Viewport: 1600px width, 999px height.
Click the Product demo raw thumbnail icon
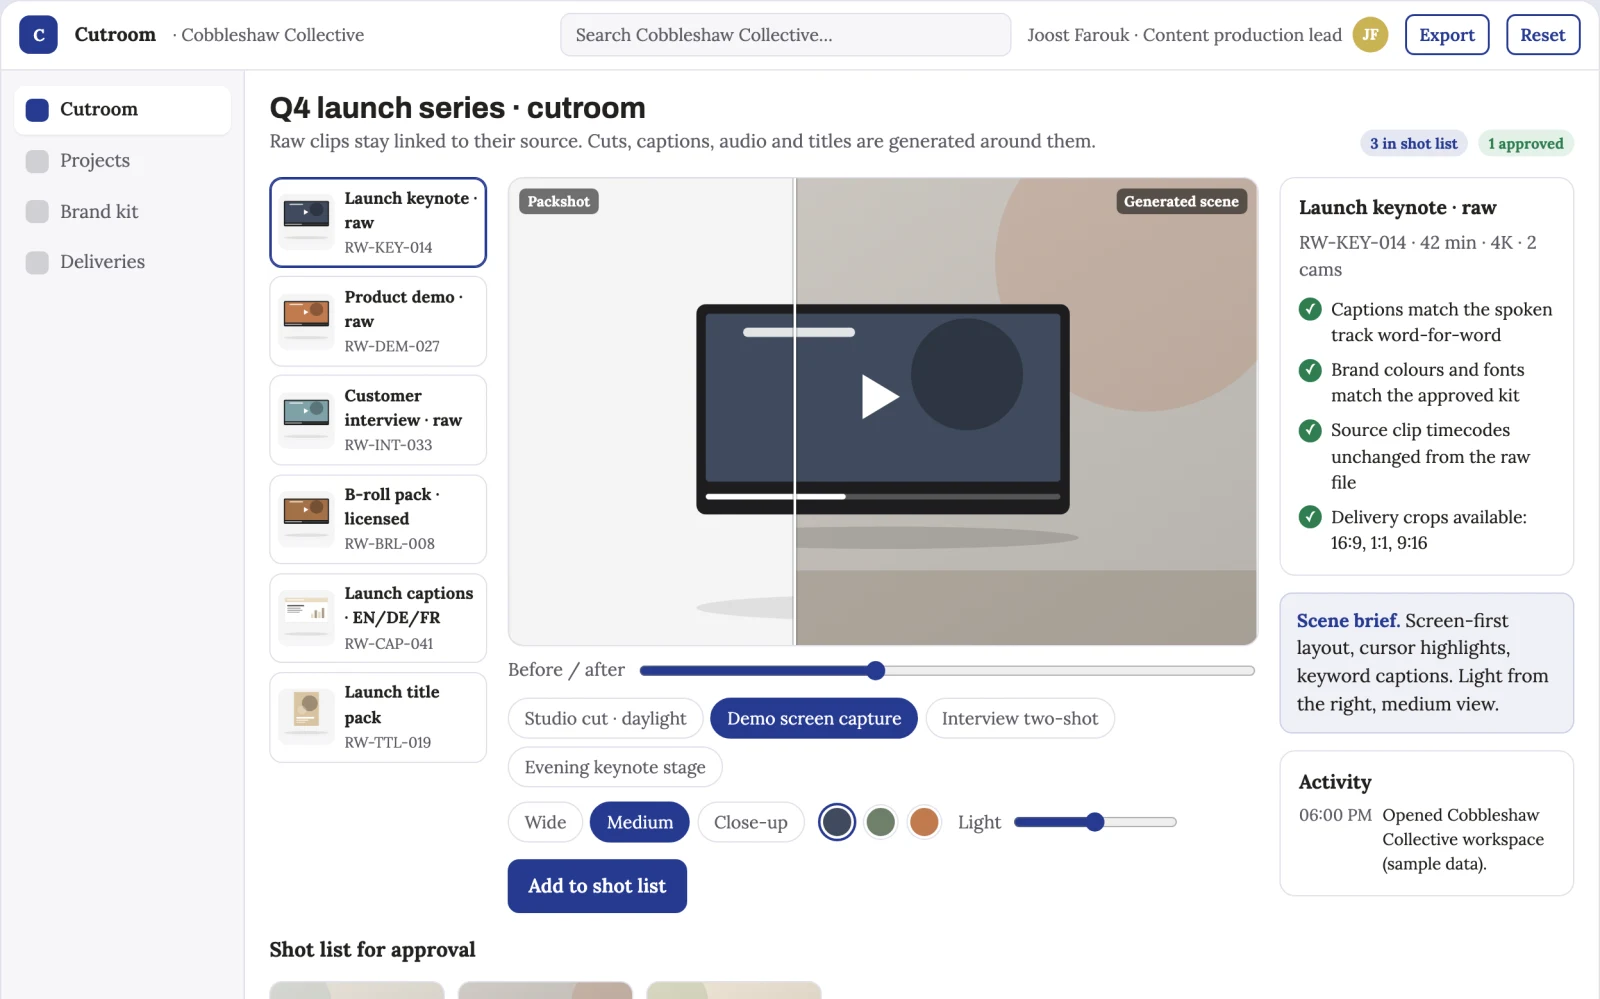(306, 321)
